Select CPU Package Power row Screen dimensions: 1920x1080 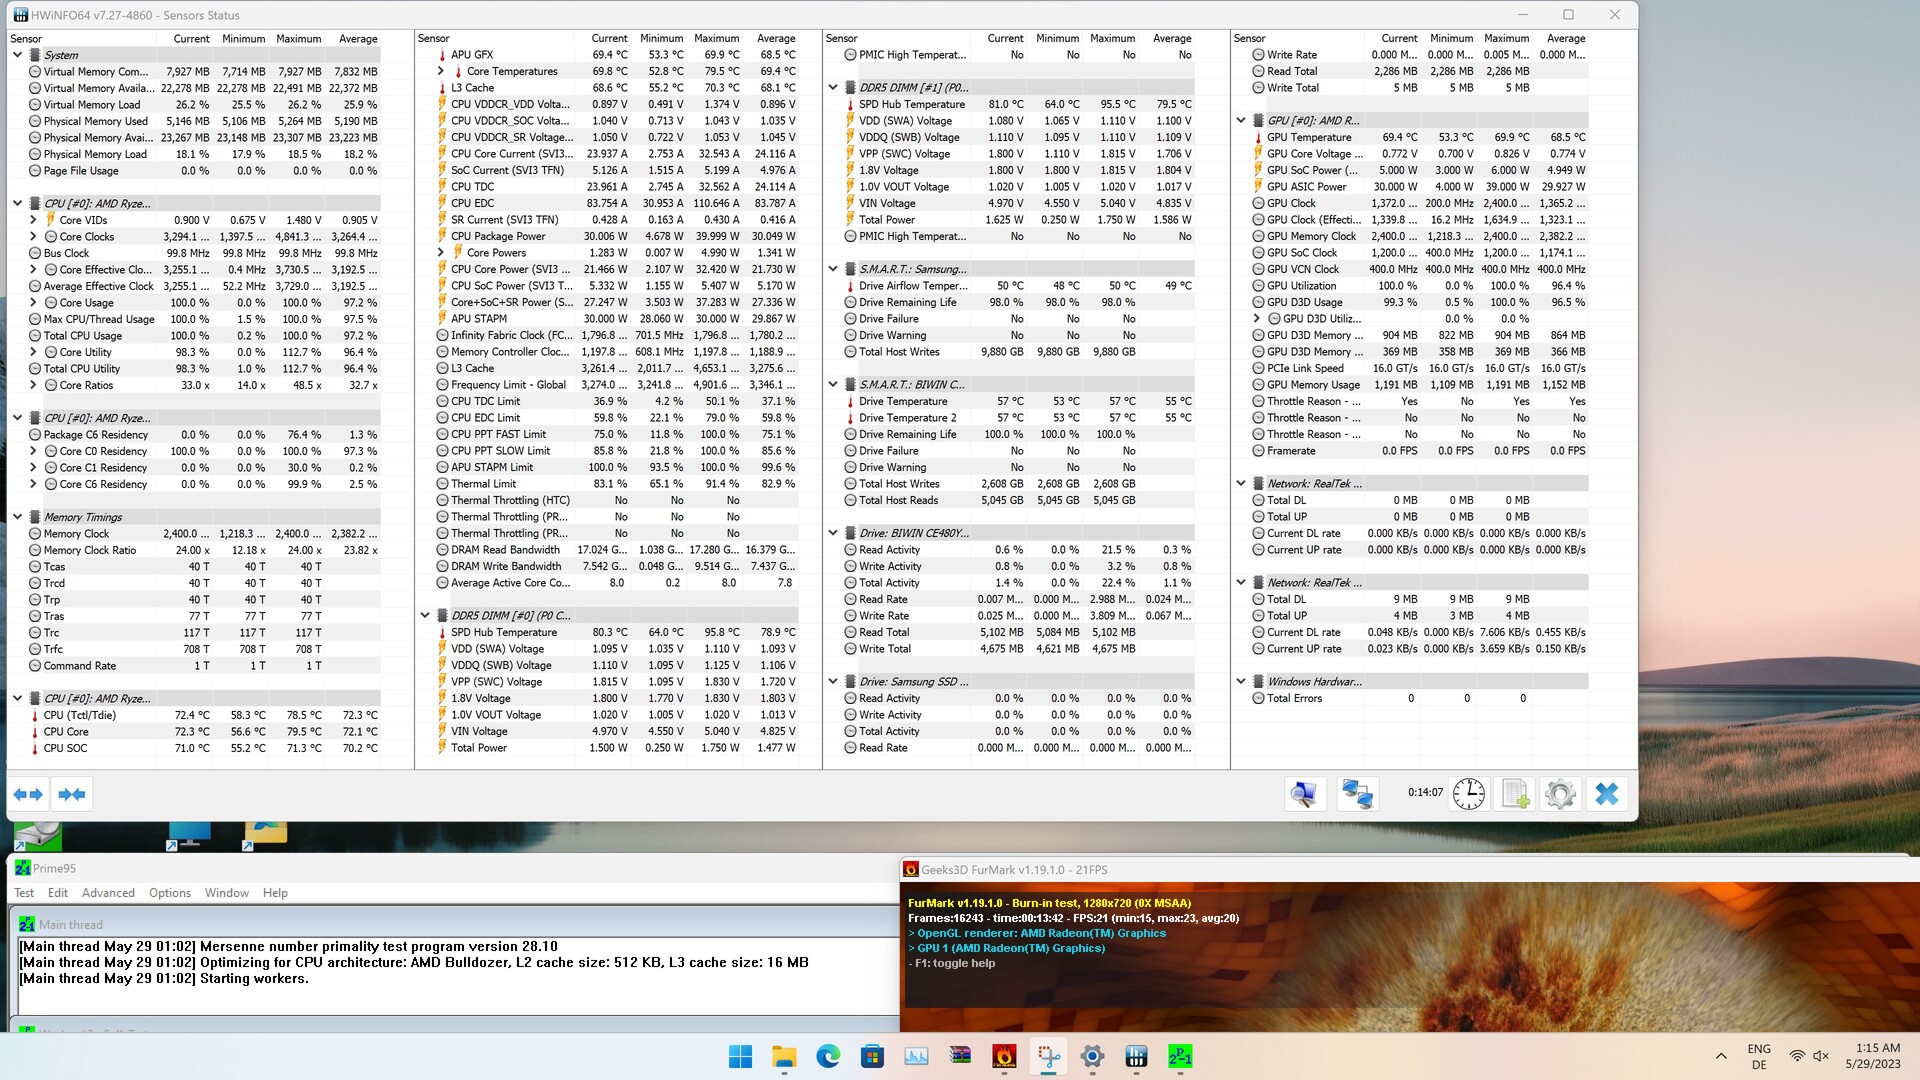click(615, 237)
